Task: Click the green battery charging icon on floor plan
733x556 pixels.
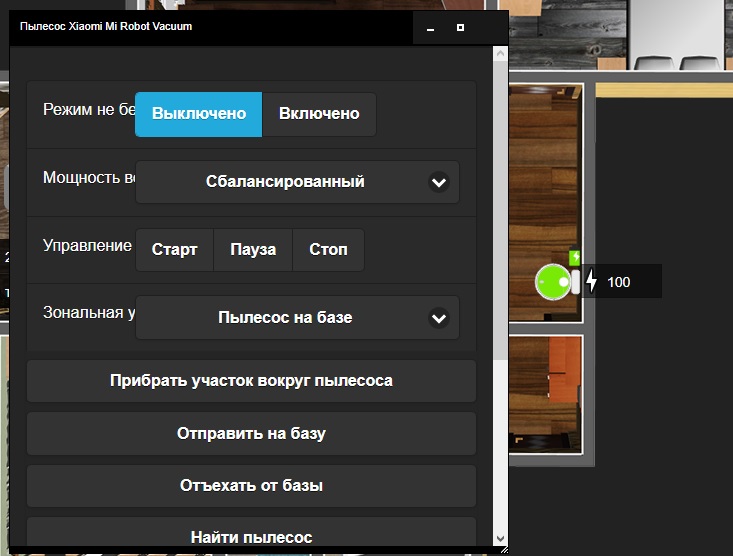Action: [575, 257]
